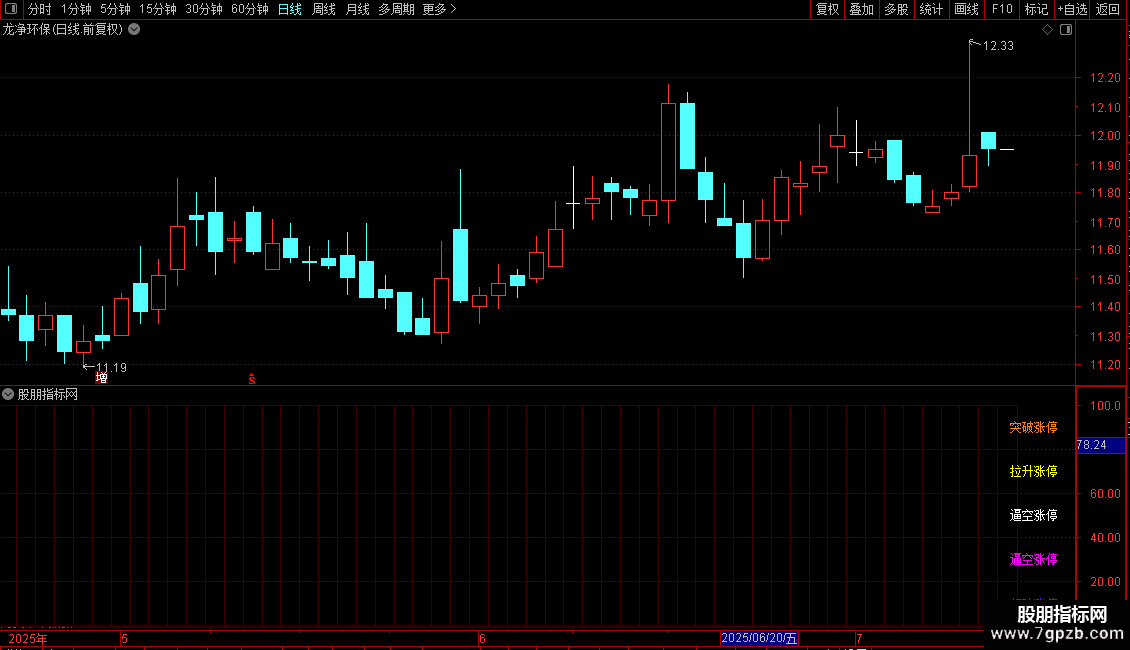Screen dimensions: 1130x650
Task: Toggle the right sidebar panel icon
Action: click(x=1066, y=30)
